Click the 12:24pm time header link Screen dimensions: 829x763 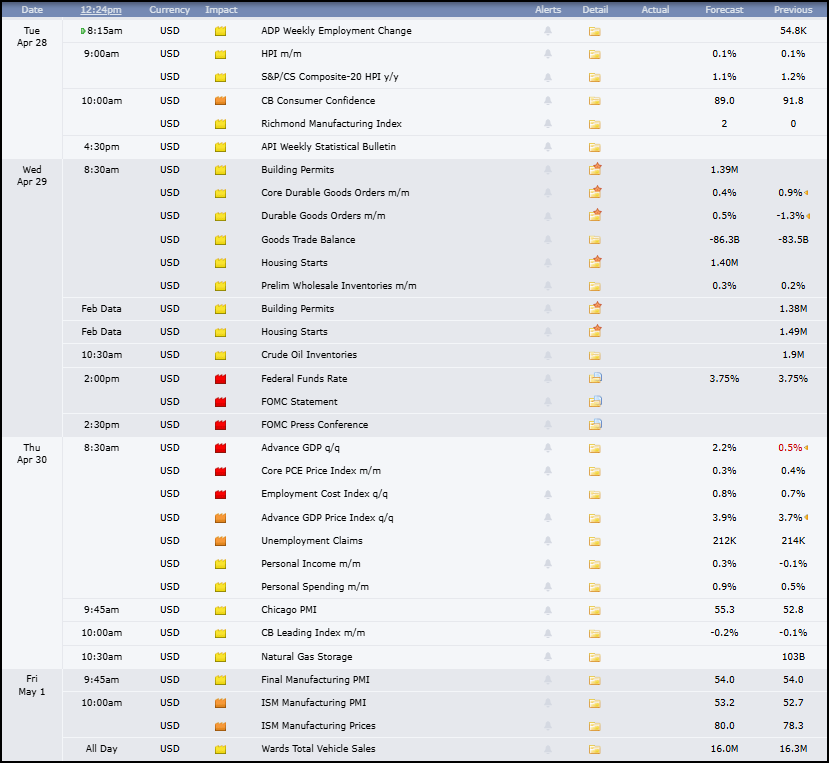pos(101,10)
